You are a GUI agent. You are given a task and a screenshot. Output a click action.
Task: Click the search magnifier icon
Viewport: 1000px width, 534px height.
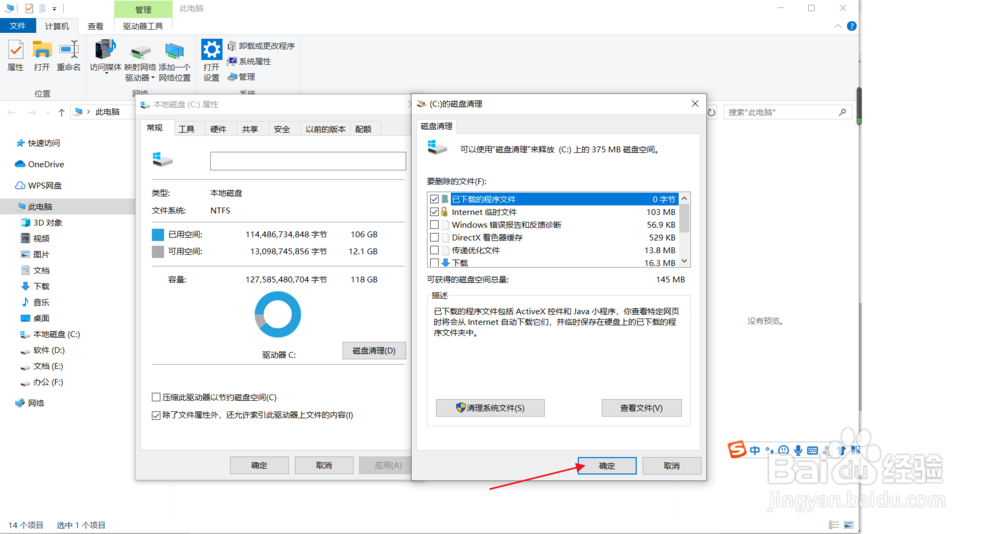pos(842,112)
